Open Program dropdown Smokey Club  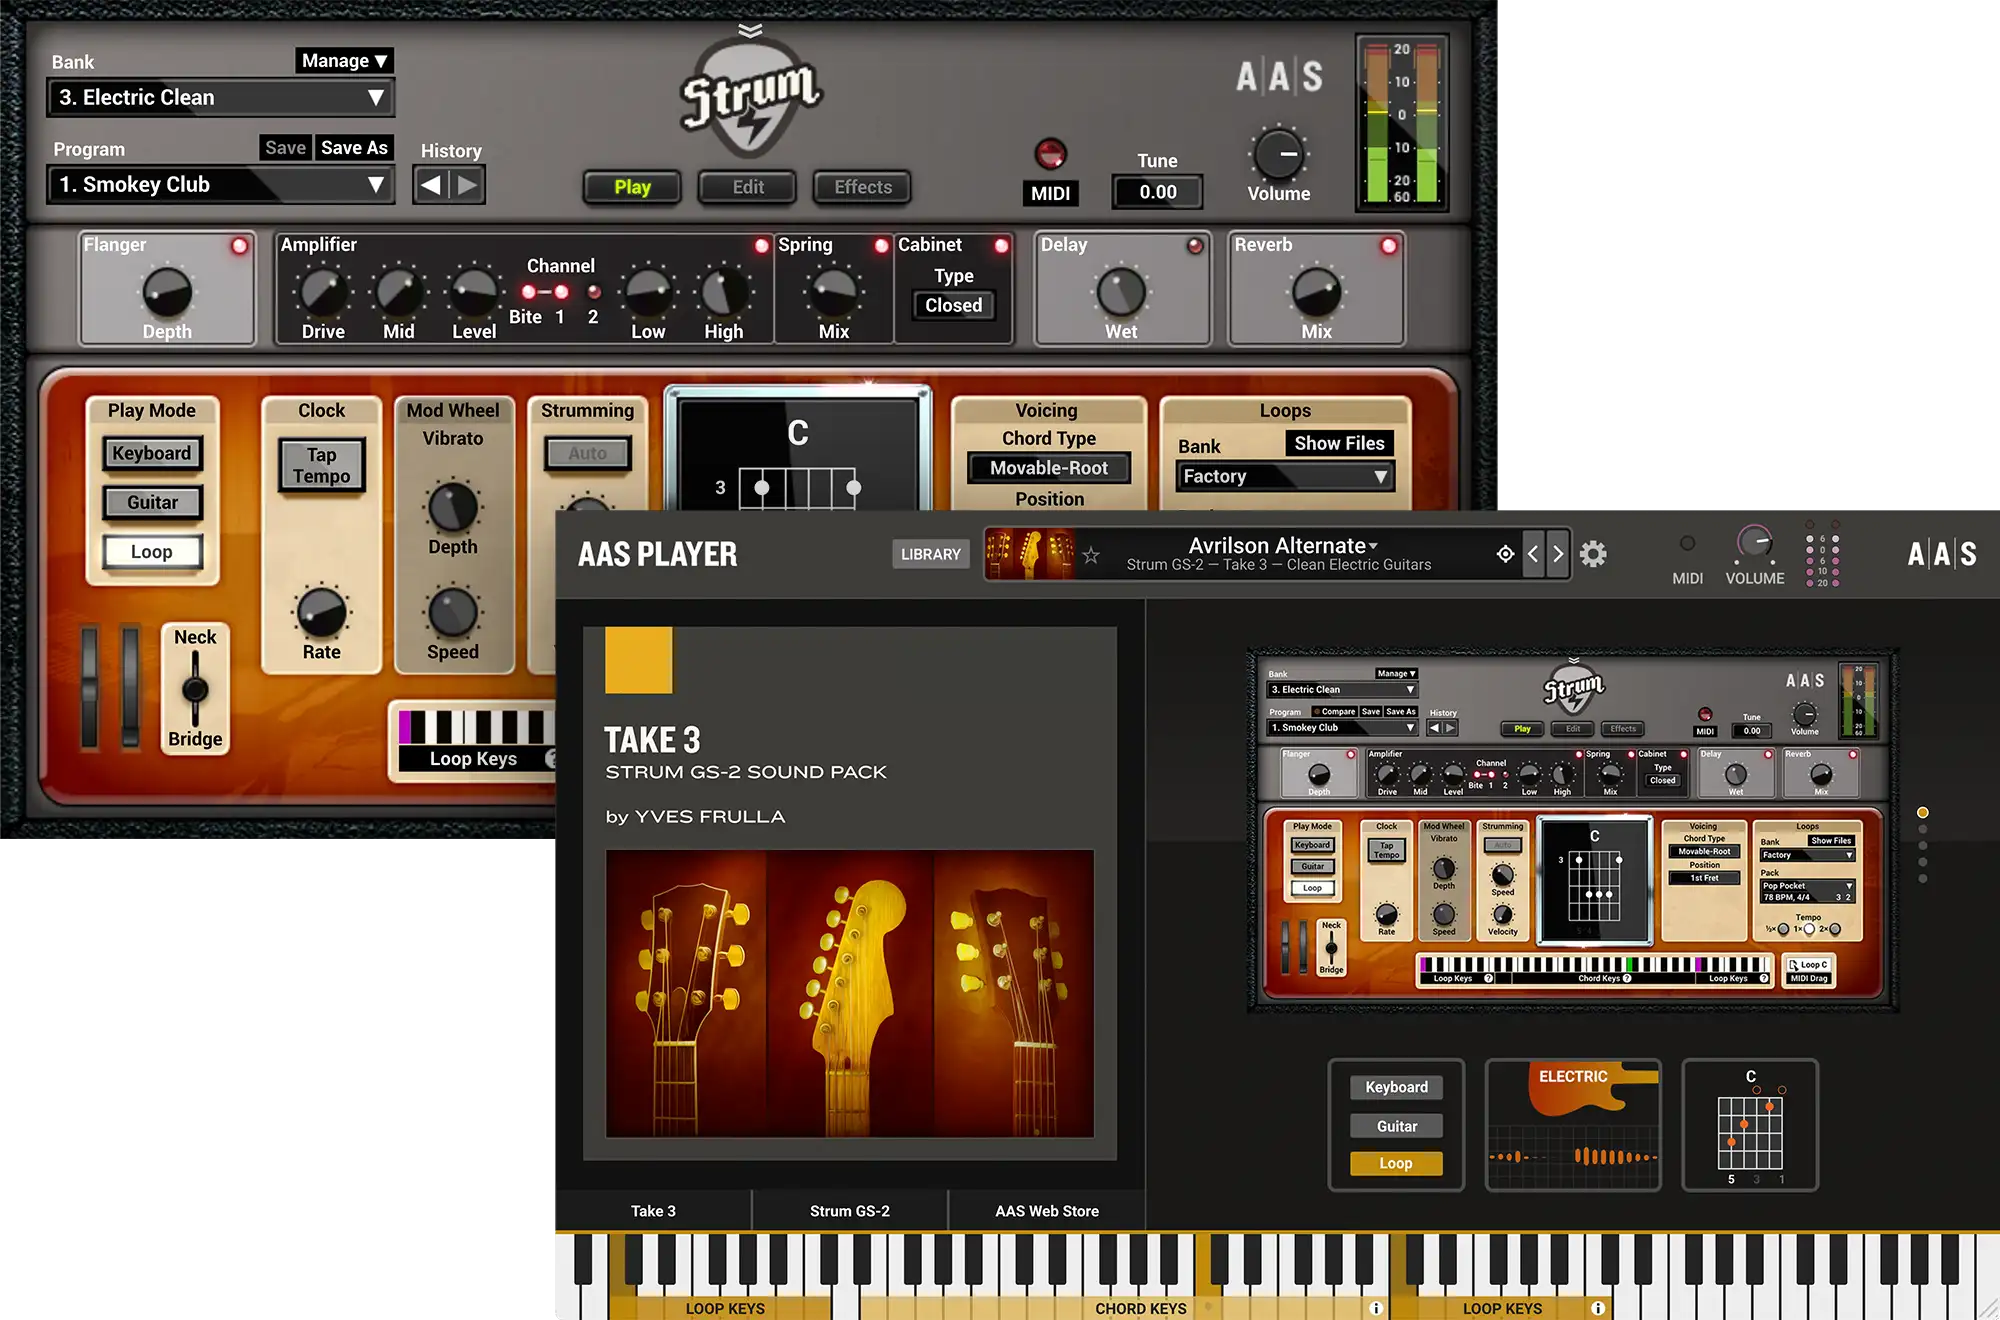[x=220, y=185]
